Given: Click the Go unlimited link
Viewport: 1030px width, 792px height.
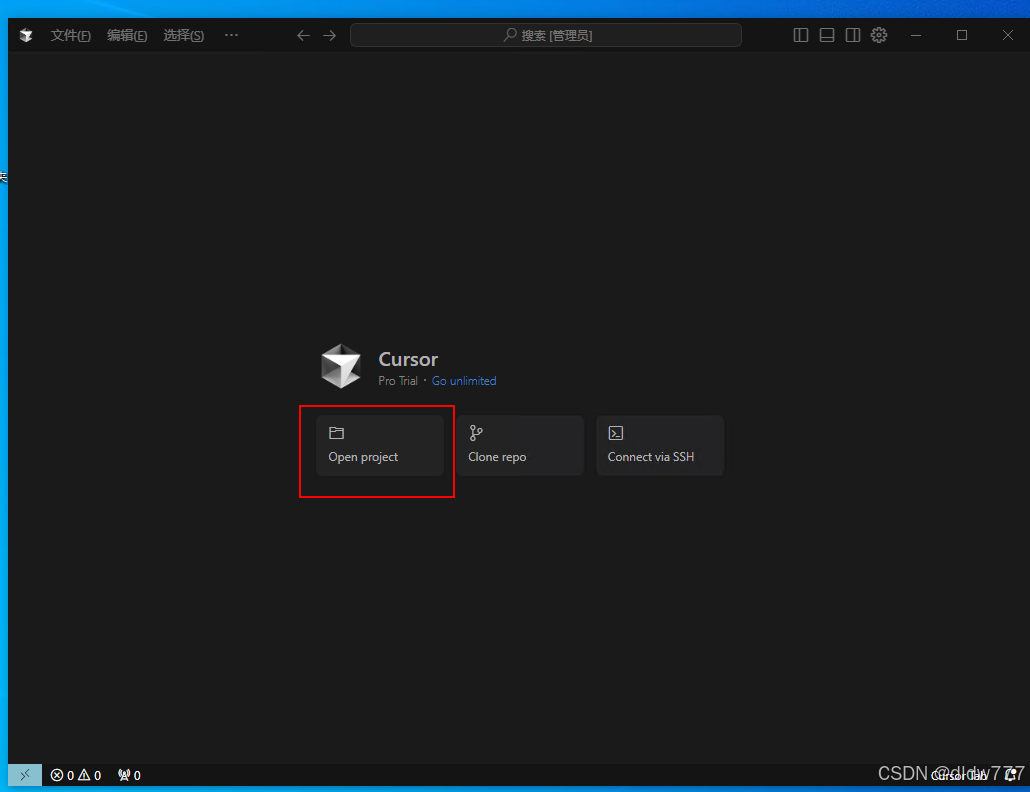Looking at the screenshot, I should 464,381.
